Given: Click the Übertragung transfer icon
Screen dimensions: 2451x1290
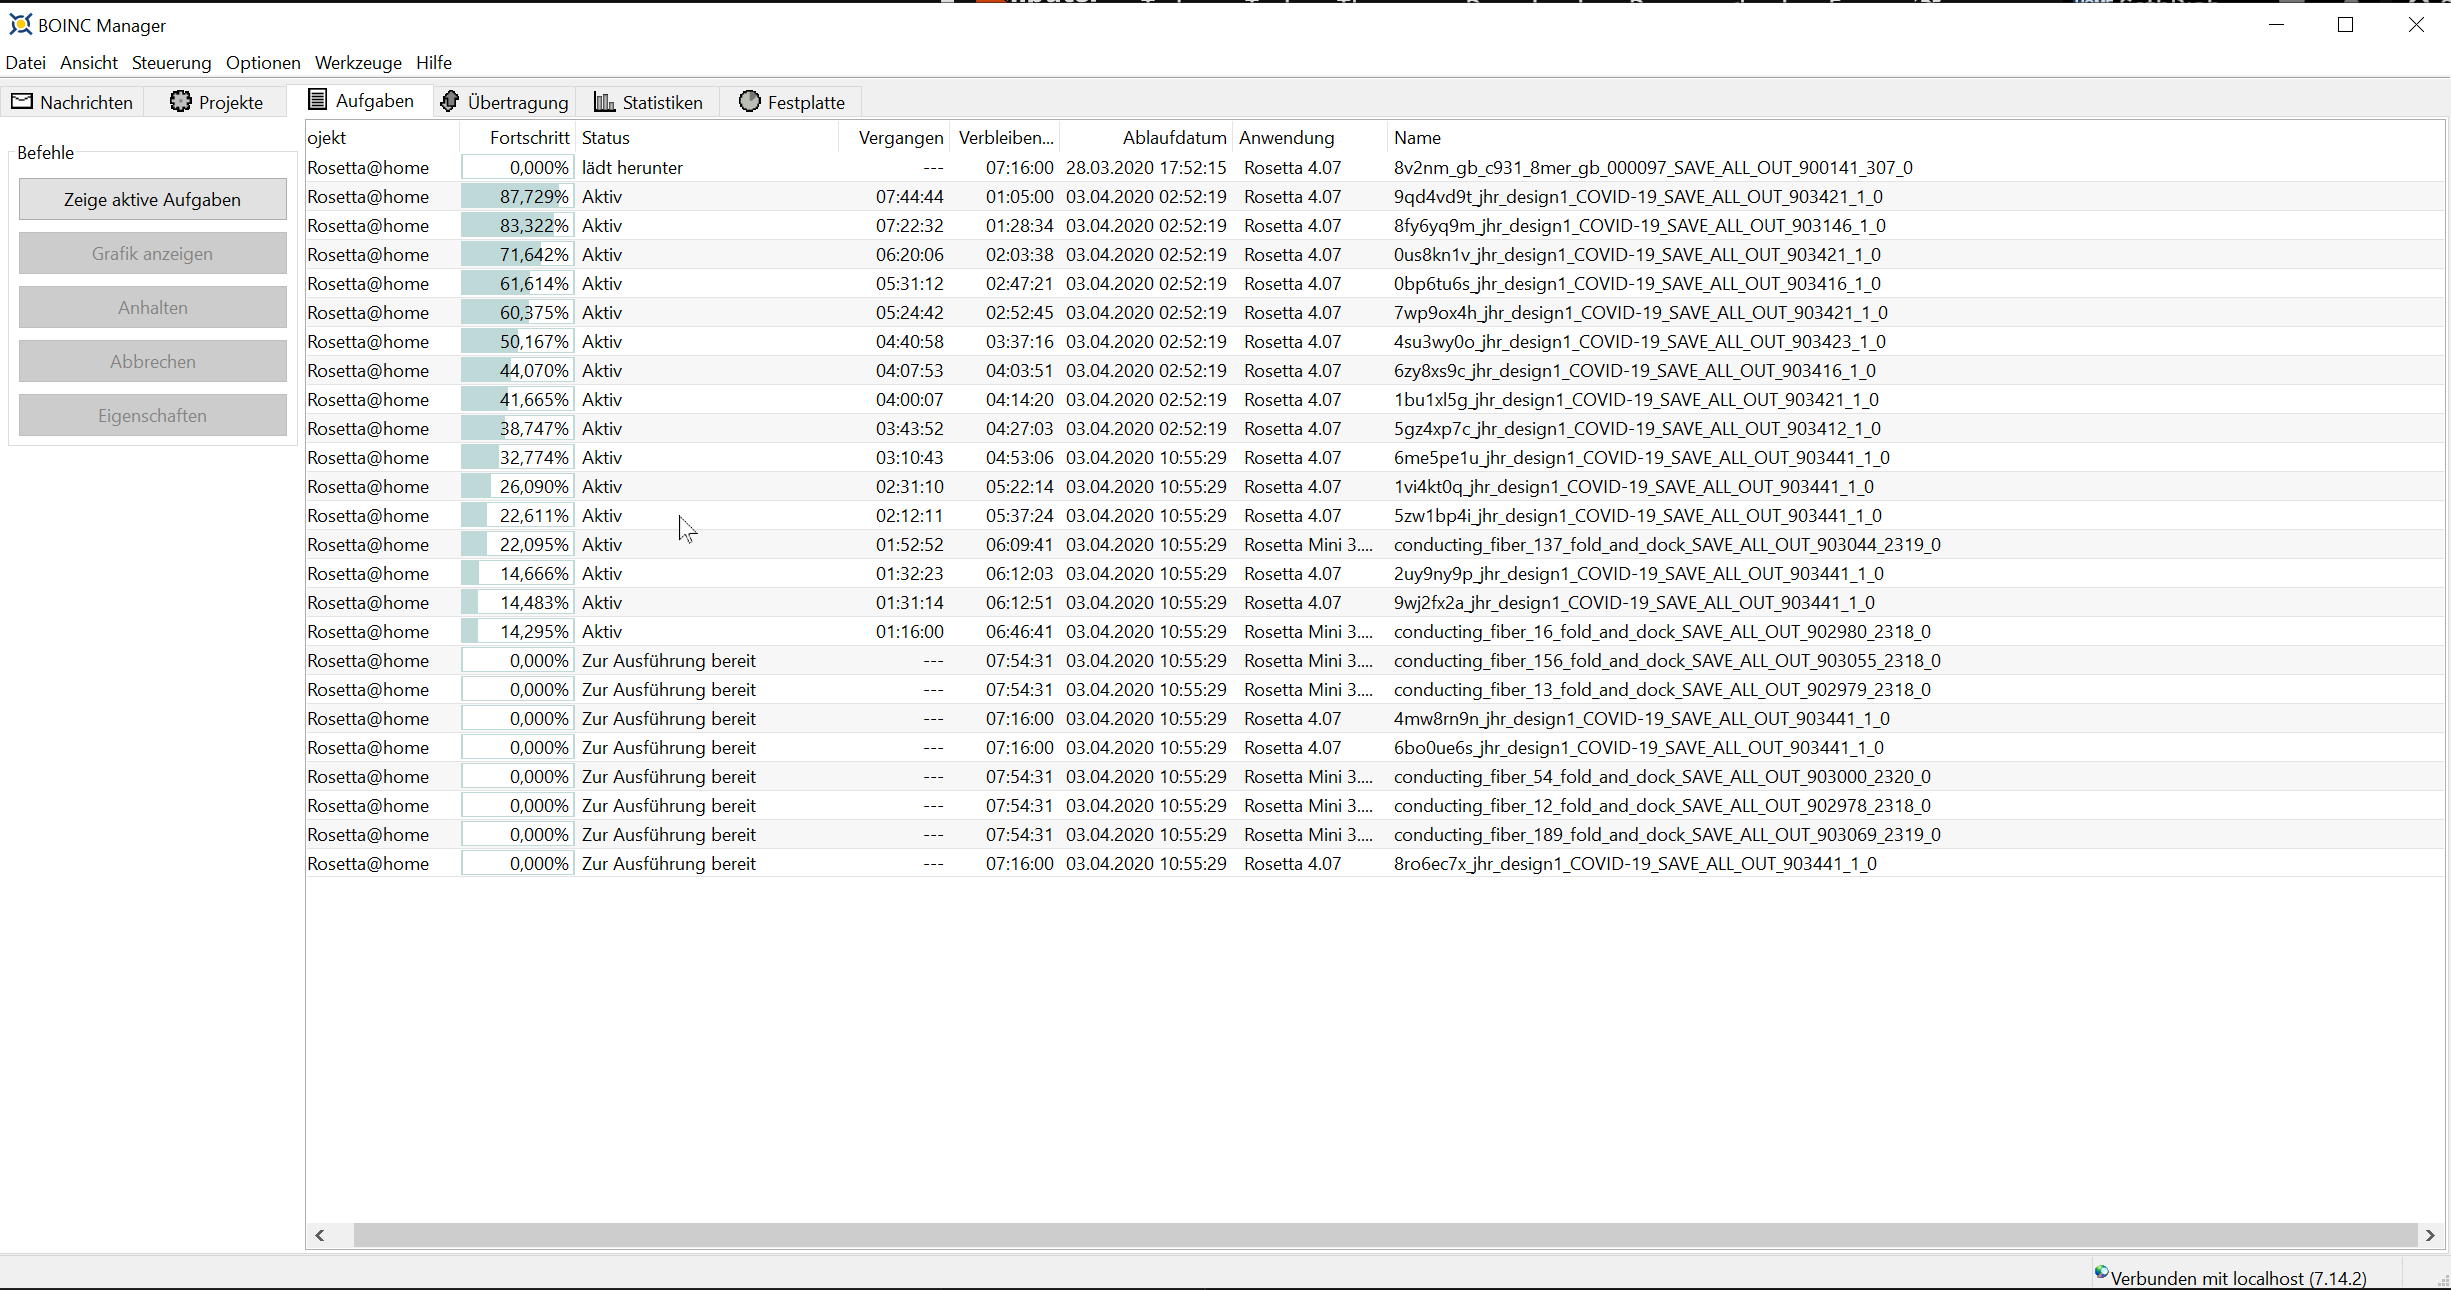Looking at the screenshot, I should (x=450, y=101).
